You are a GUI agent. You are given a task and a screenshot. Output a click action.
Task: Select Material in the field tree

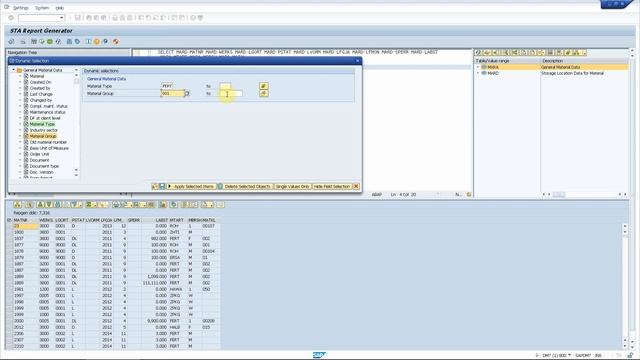[37, 76]
